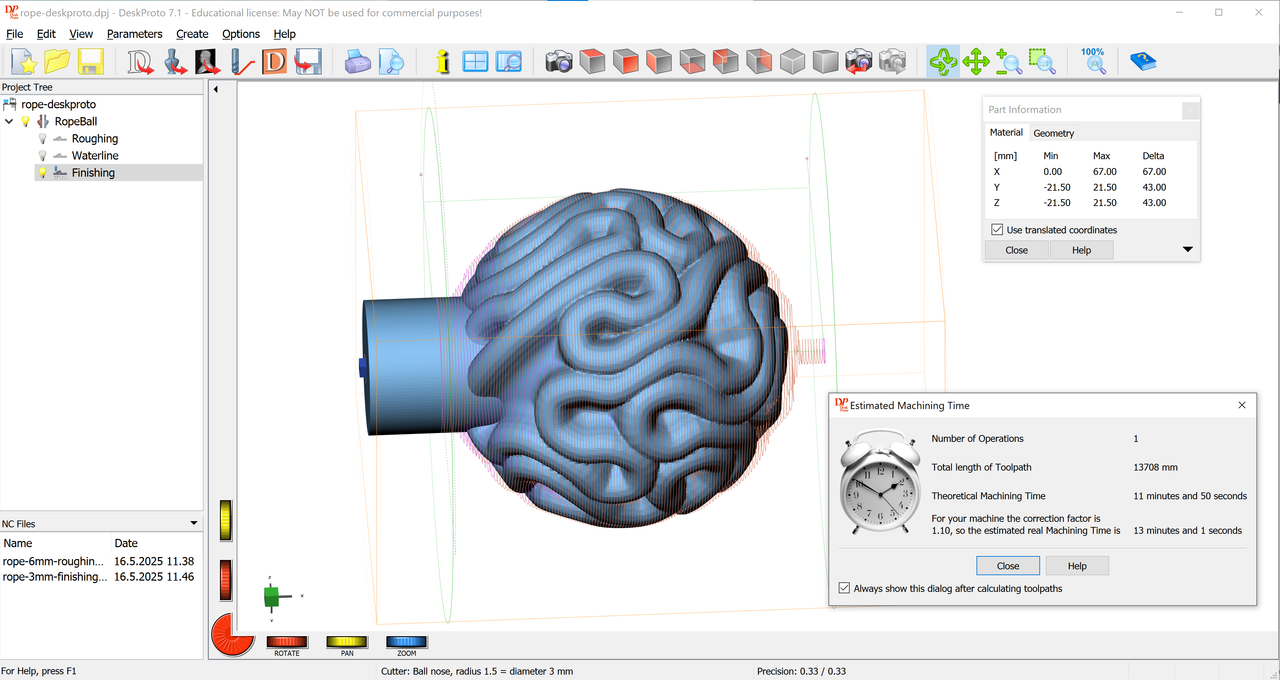
Task: Click the camera snapshot toolbar icon
Action: point(558,61)
